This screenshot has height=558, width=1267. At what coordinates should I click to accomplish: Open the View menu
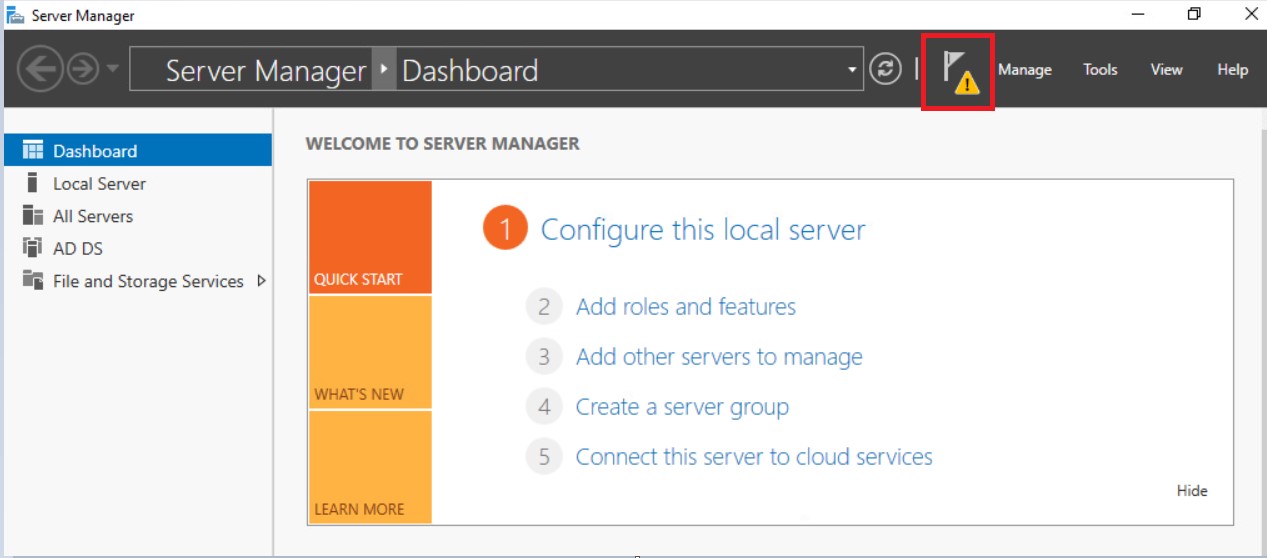tap(1166, 70)
